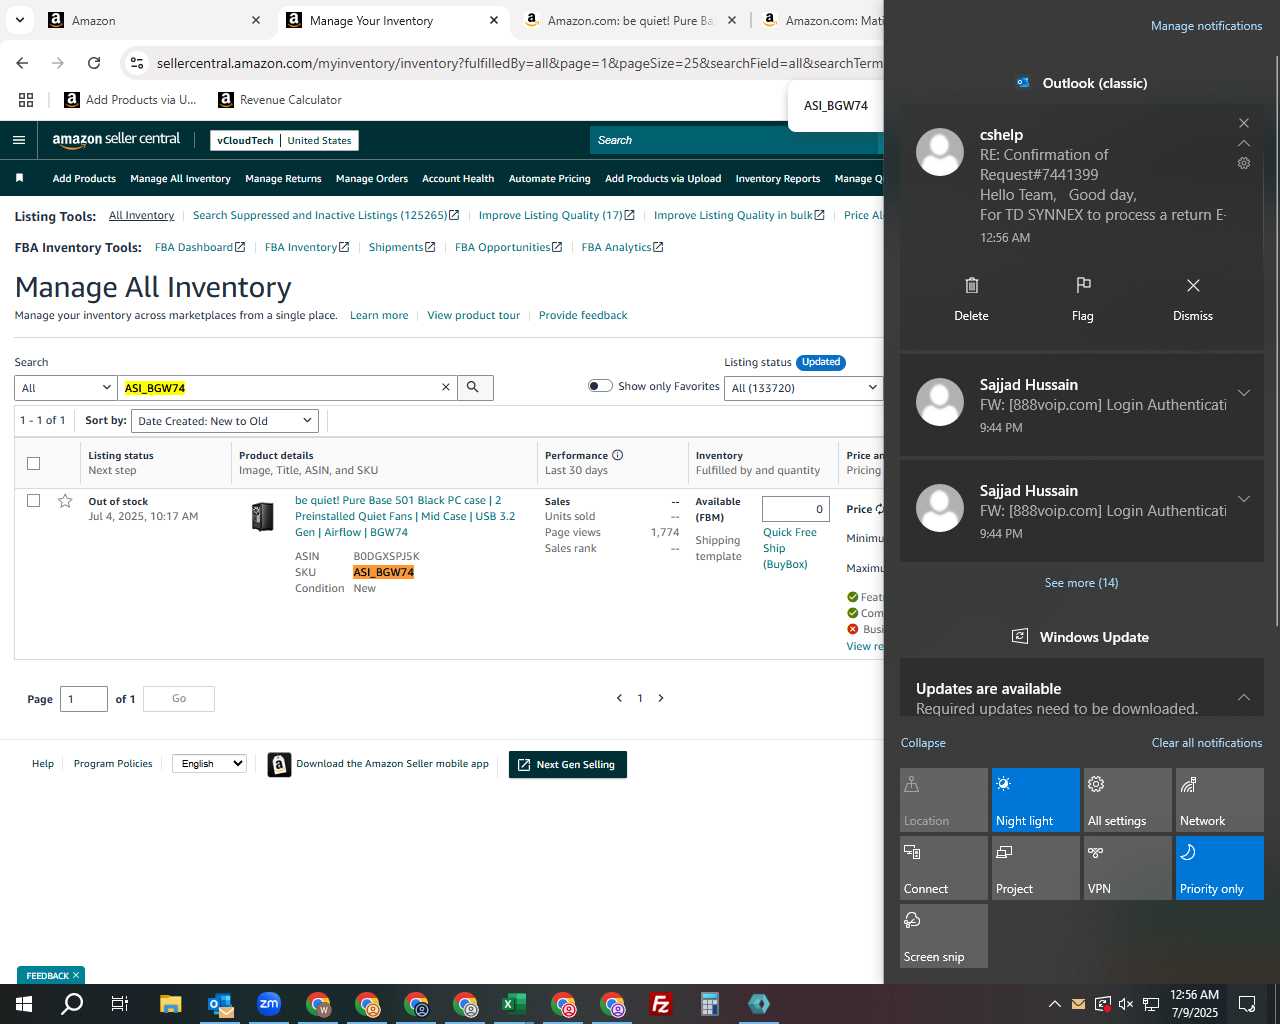Click See more (14) notifications
This screenshot has width=1280, height=1024.
(1081, 582)
